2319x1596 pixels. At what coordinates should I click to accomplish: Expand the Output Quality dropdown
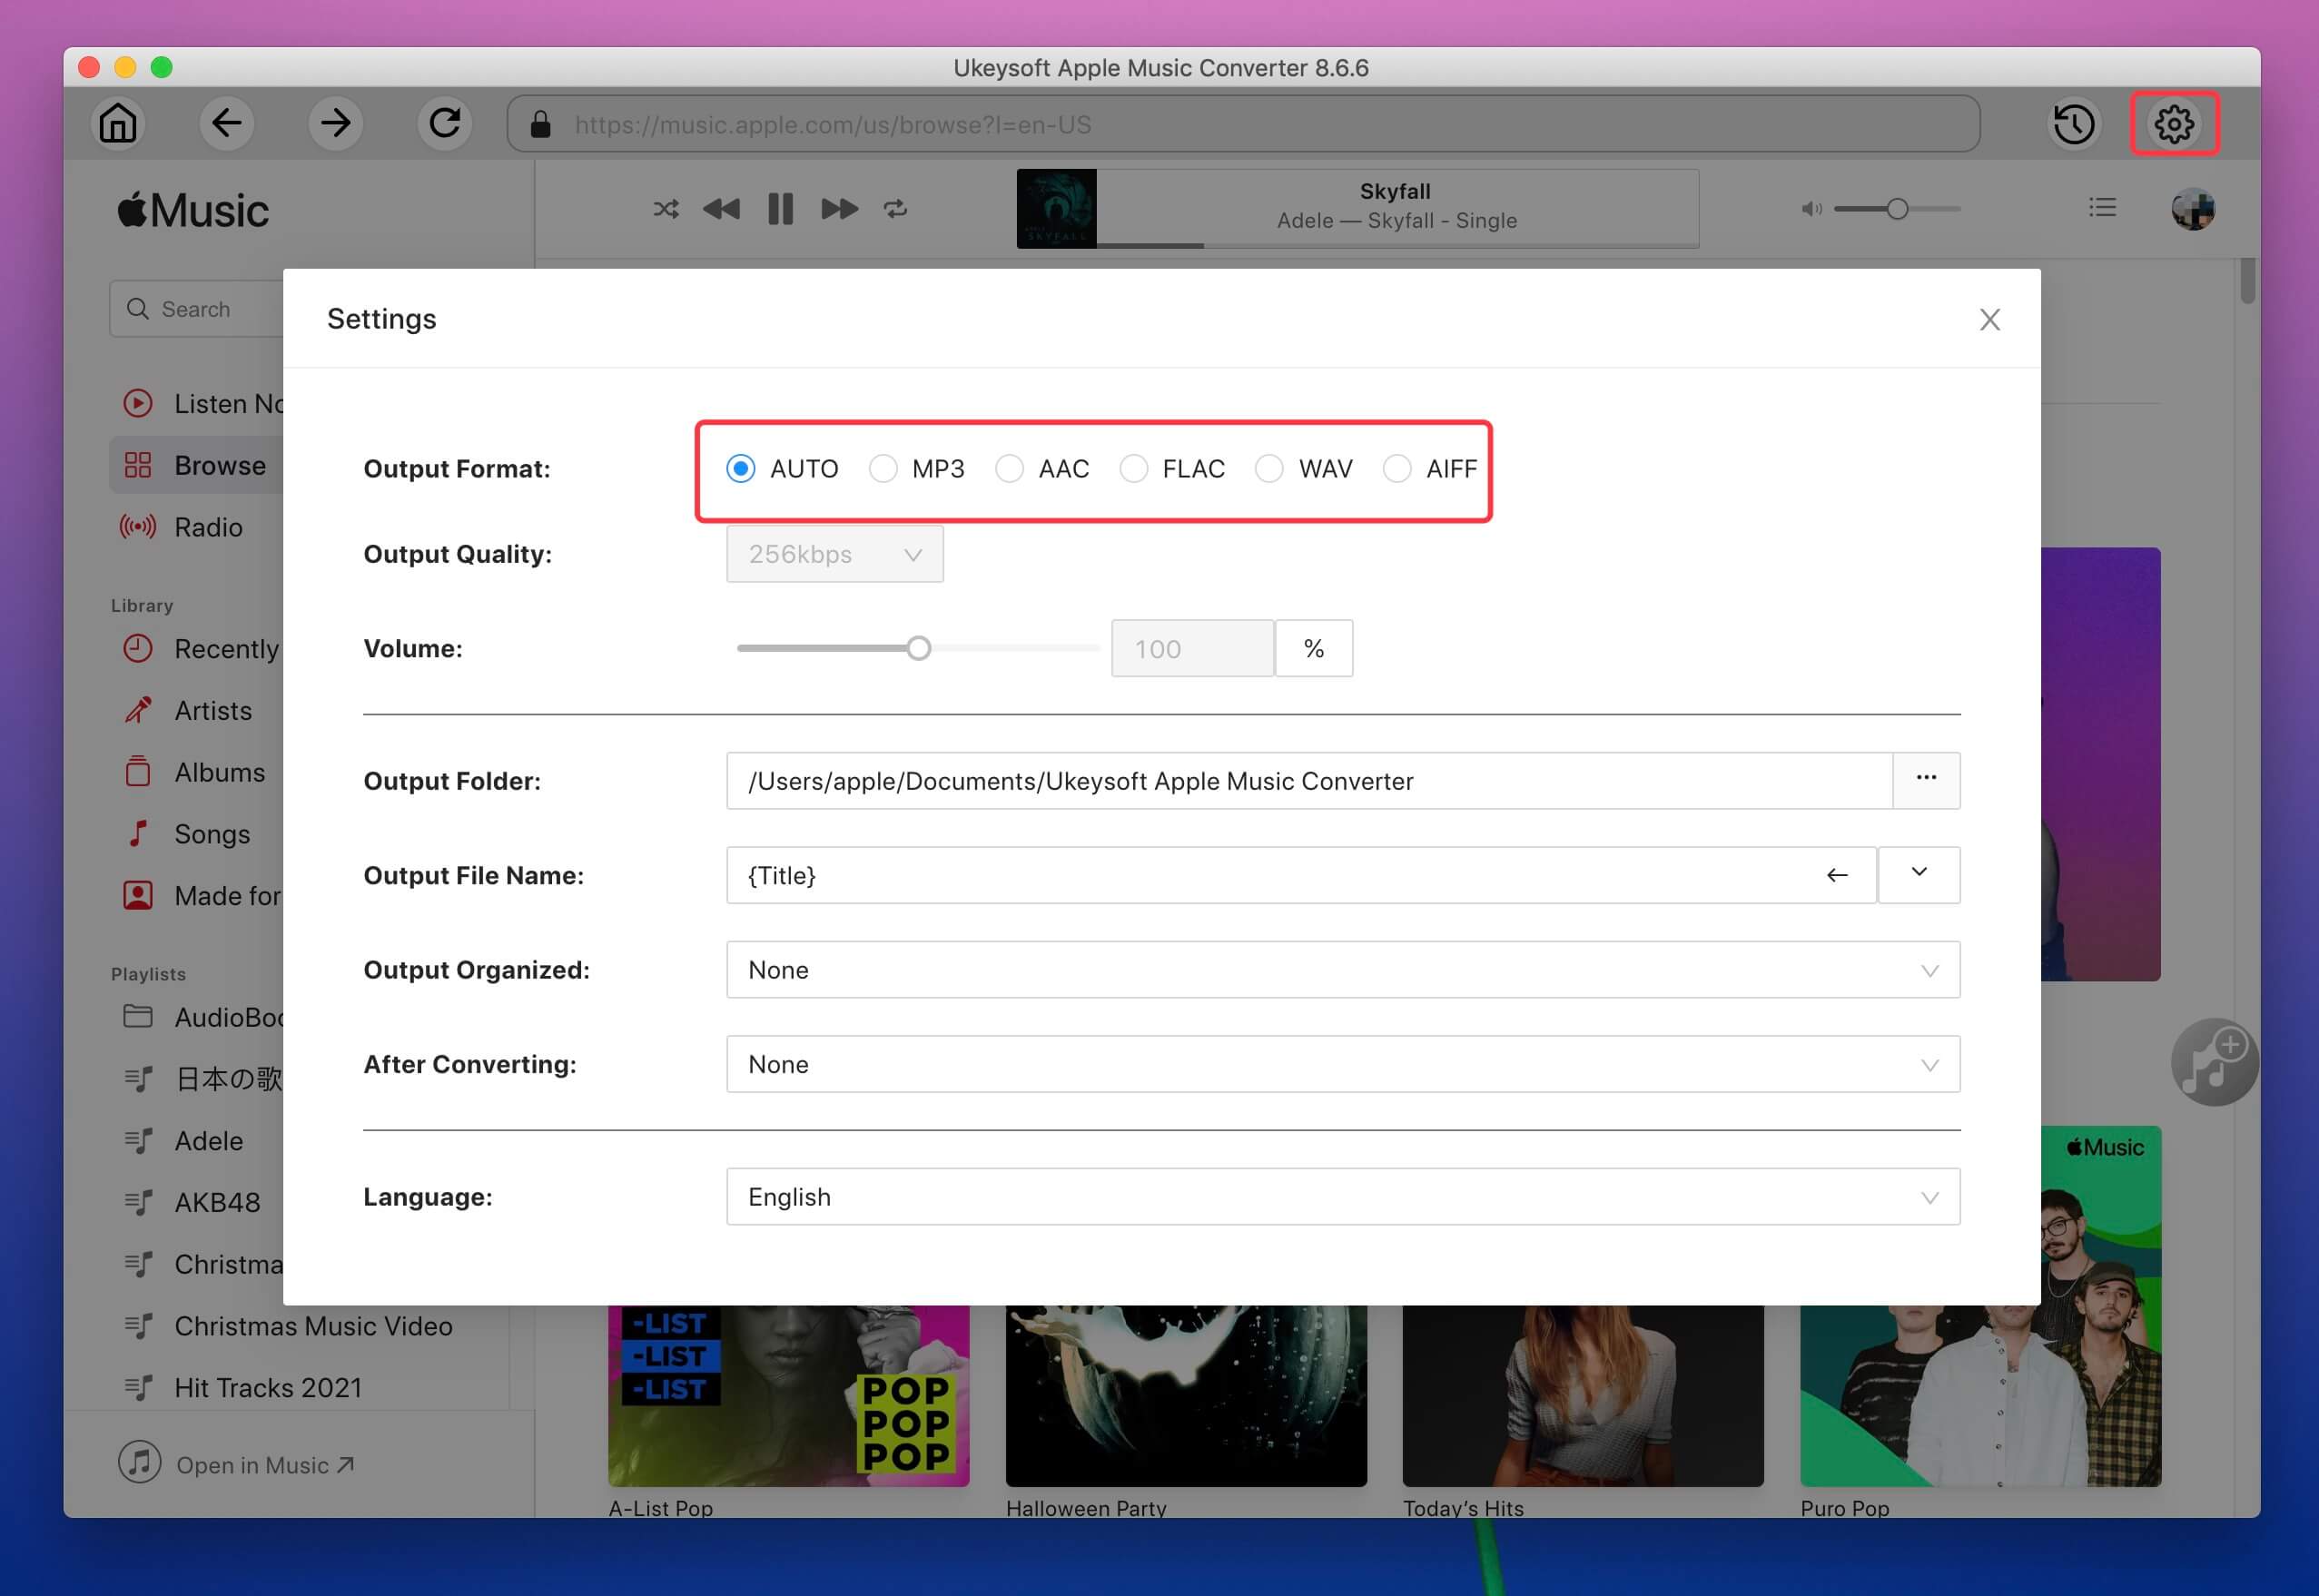tap(834, 553)
